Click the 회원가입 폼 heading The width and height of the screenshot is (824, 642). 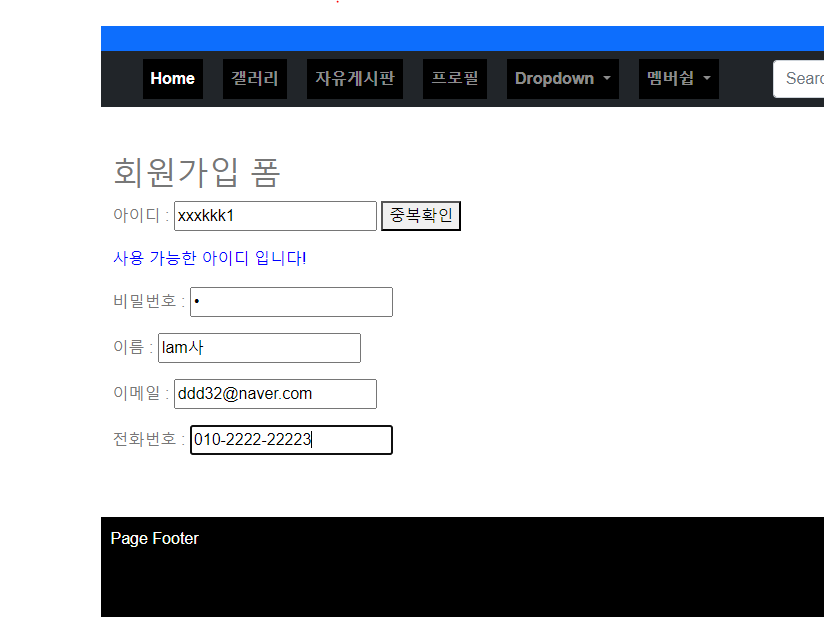click(197, 172)
